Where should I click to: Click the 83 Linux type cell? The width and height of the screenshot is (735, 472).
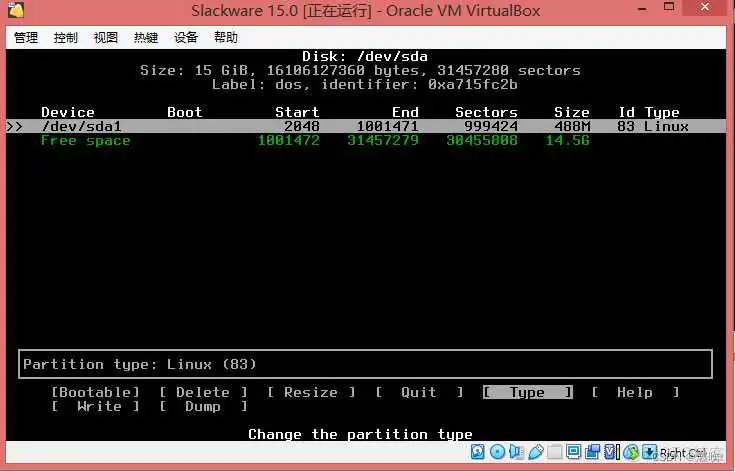(x=652, y=126)
